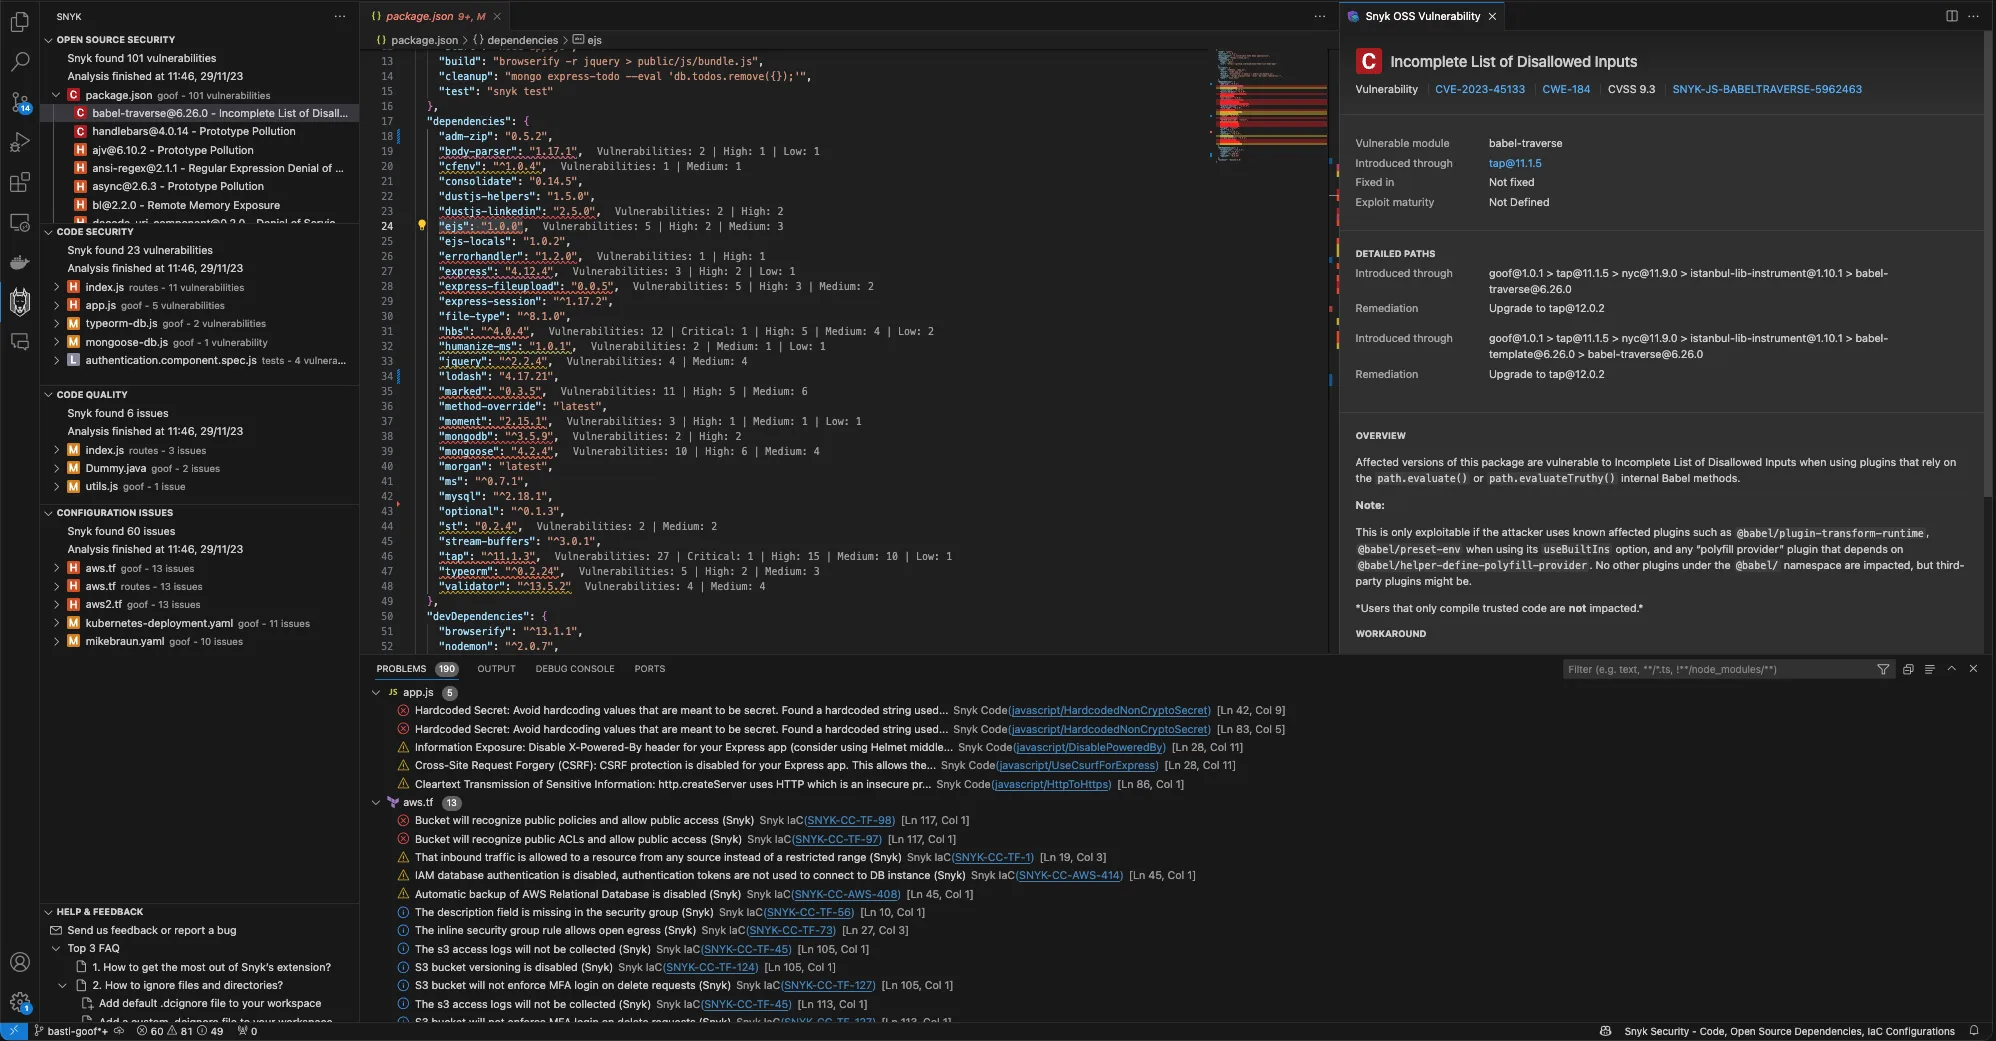1996x1041 pixels.
Task: Expand index.js routes under Code Security
Action: coord(56,287)
